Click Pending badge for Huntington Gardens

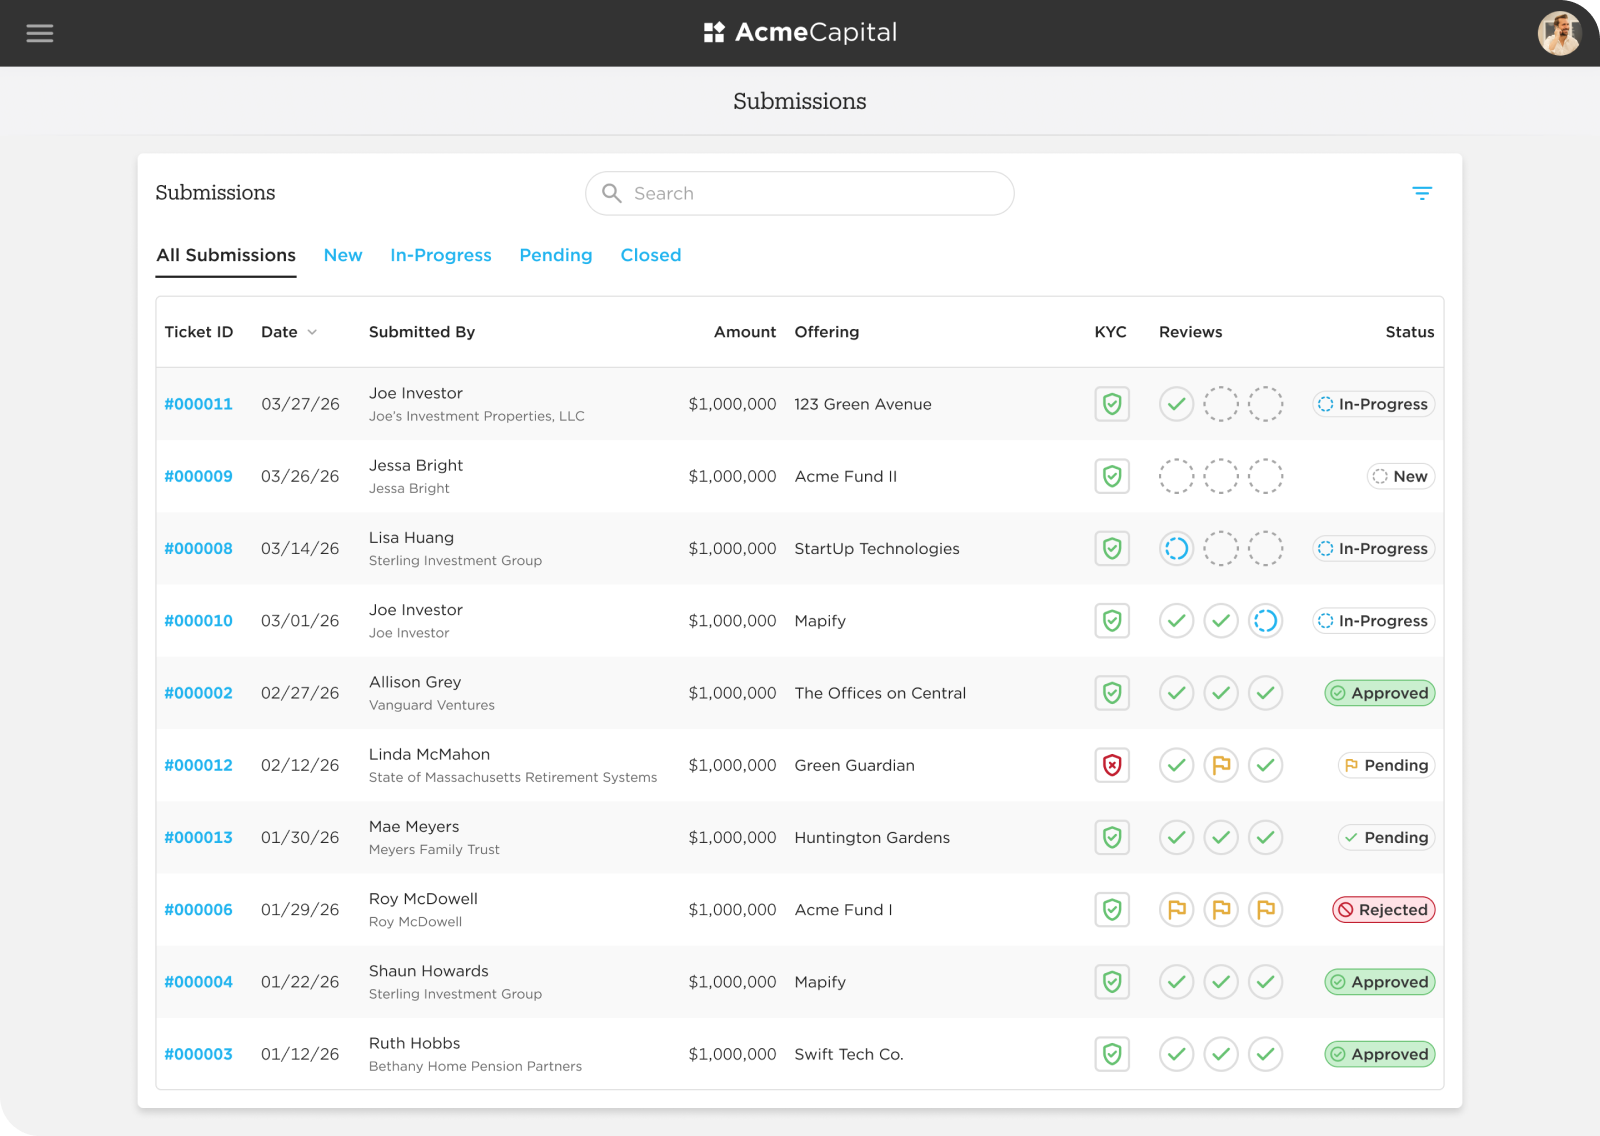(x=1387, y=837)
